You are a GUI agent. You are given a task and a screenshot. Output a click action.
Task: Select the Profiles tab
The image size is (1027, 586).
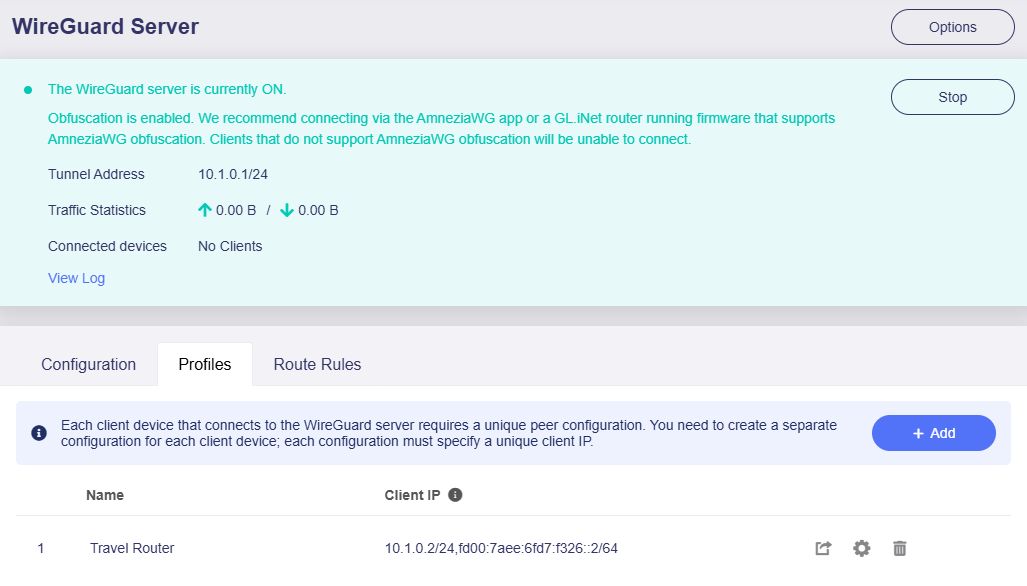(x=205, y=364)
